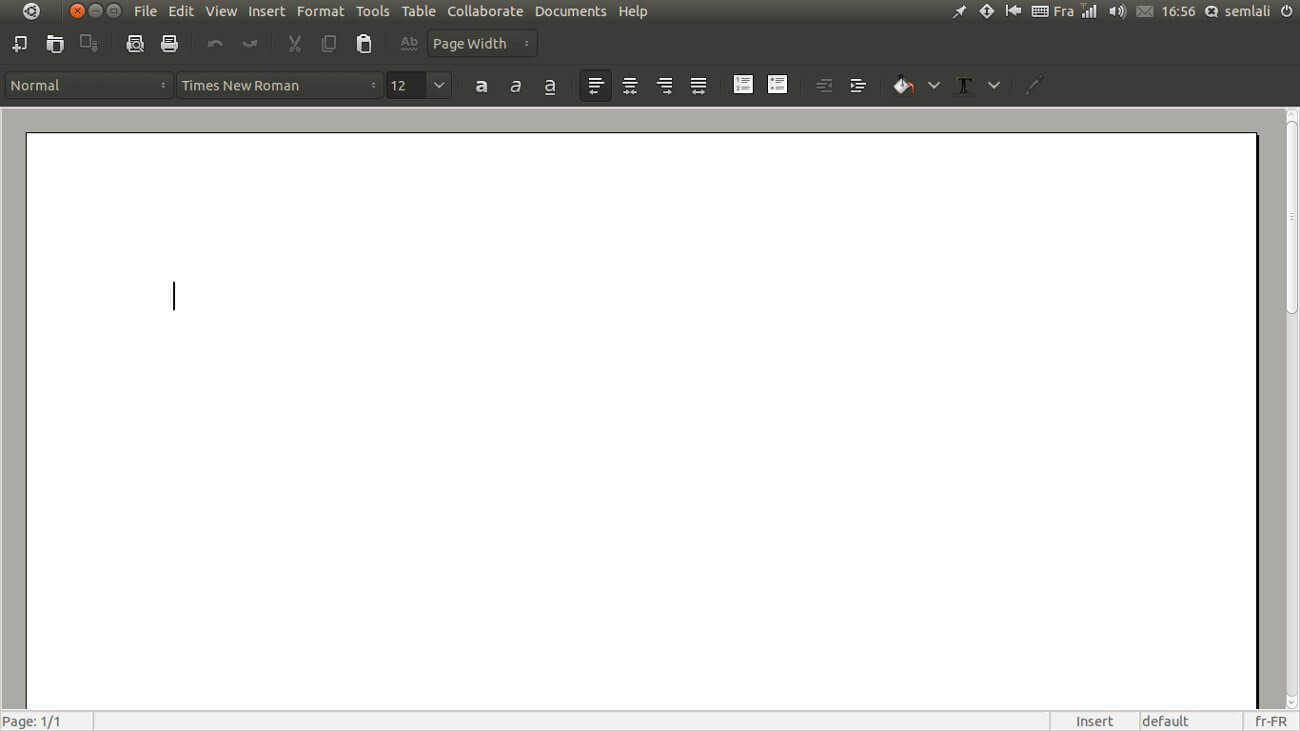
Task: Print the document
Action: (x=169, y=44)
